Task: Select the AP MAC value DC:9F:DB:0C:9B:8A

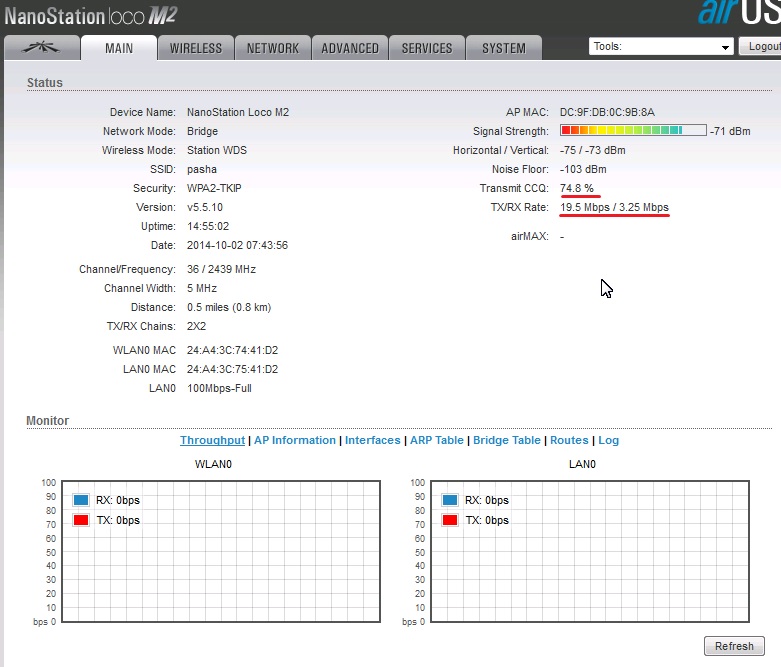Action: pyautogui.click(x=607, y=112)
